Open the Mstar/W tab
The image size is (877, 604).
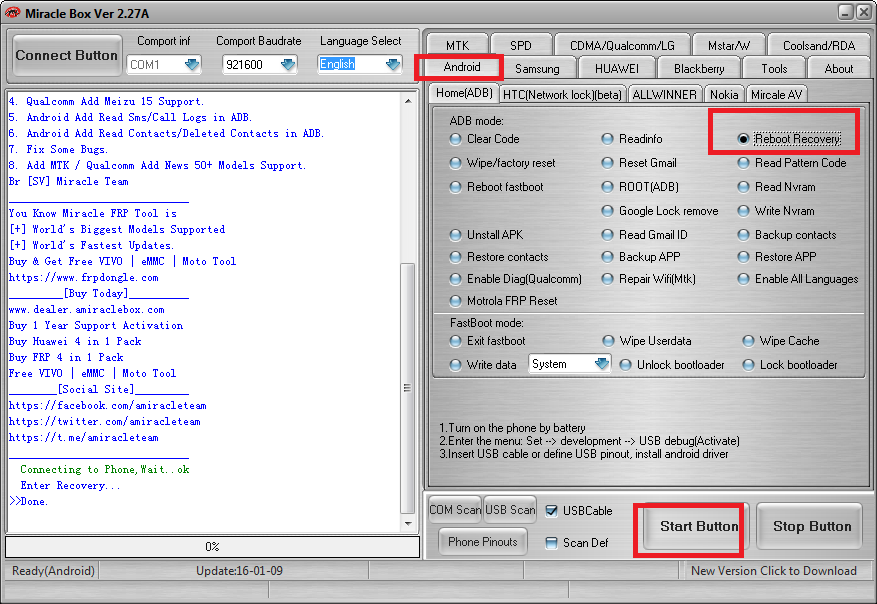729,45
